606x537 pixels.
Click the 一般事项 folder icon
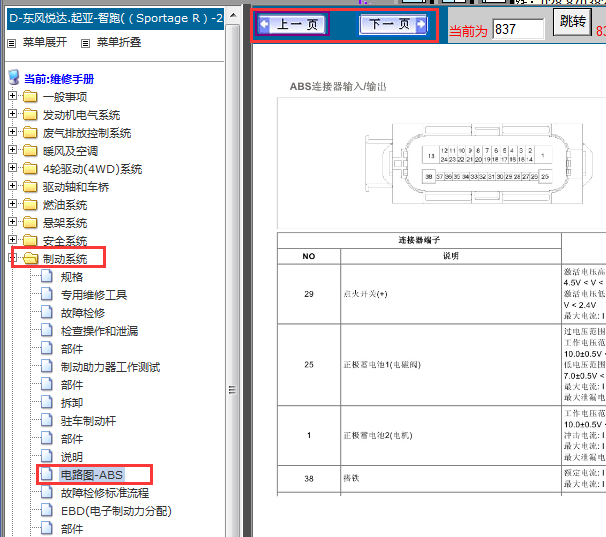coord(30,96)
